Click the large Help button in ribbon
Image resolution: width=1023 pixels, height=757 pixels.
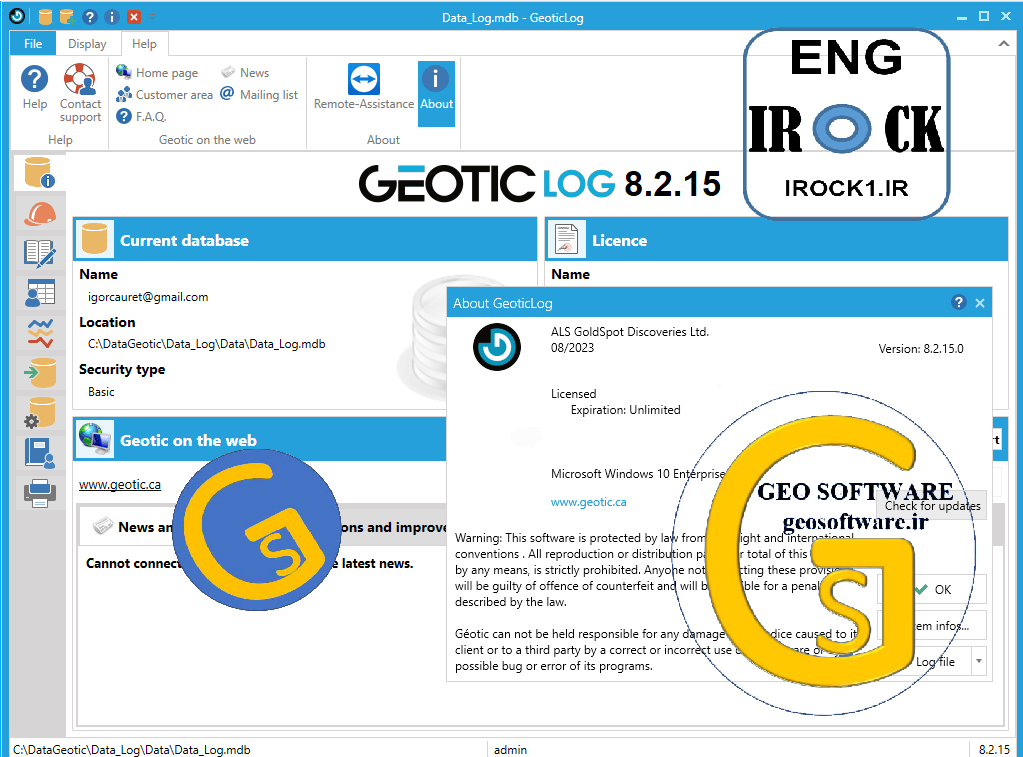click(x=35, y=87)
